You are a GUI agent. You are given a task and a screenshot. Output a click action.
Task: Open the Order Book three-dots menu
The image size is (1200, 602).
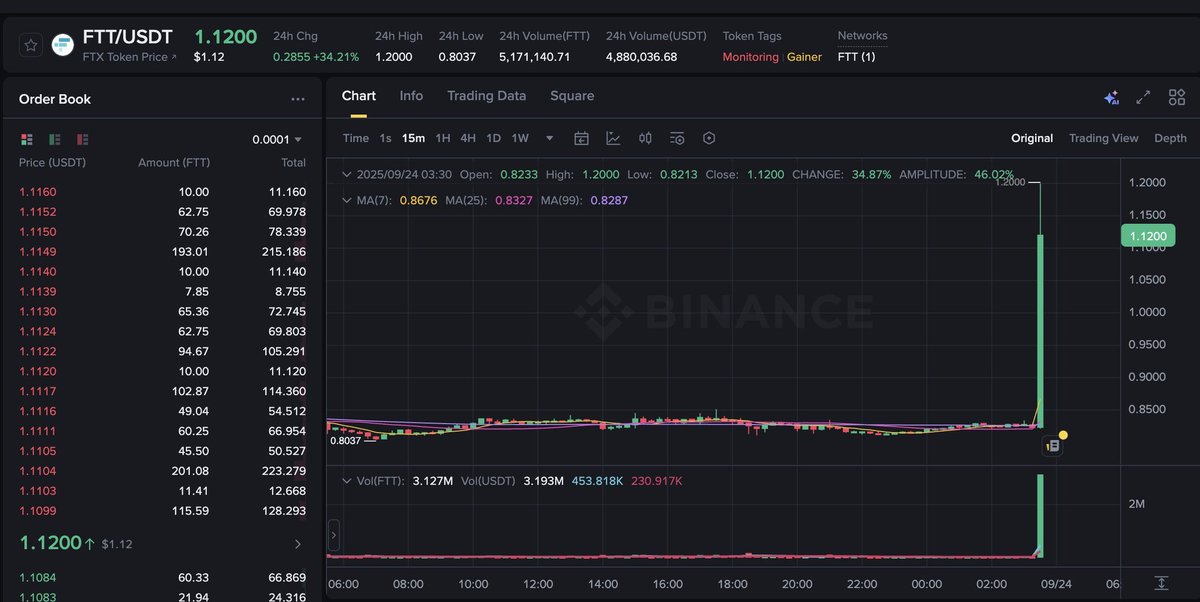coord(298,99)
